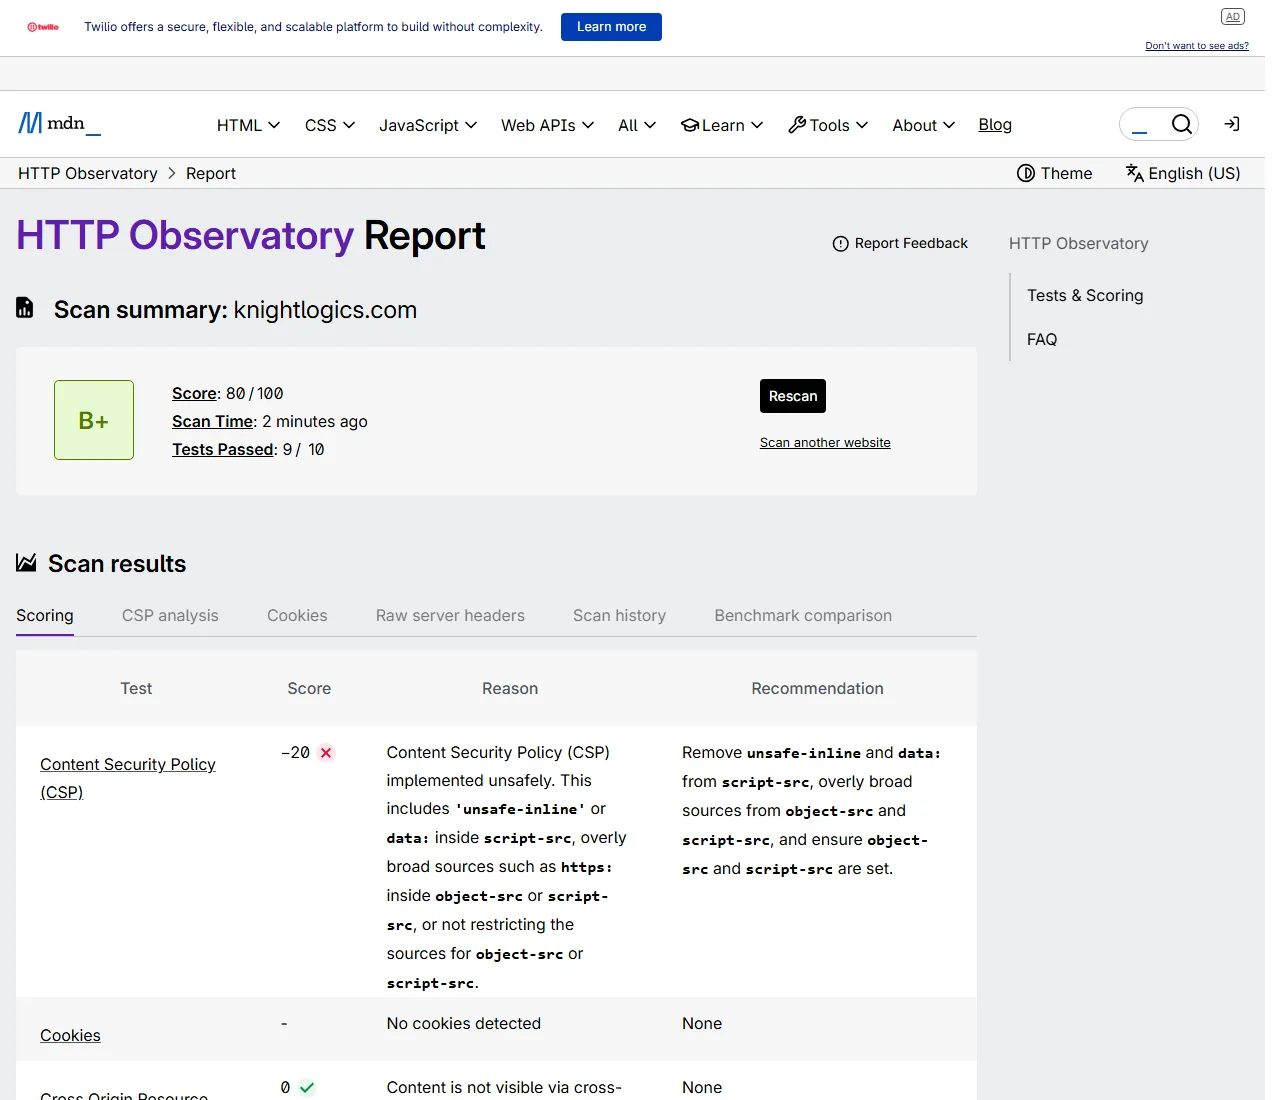Click the Rescan button

tap(793, 396)
